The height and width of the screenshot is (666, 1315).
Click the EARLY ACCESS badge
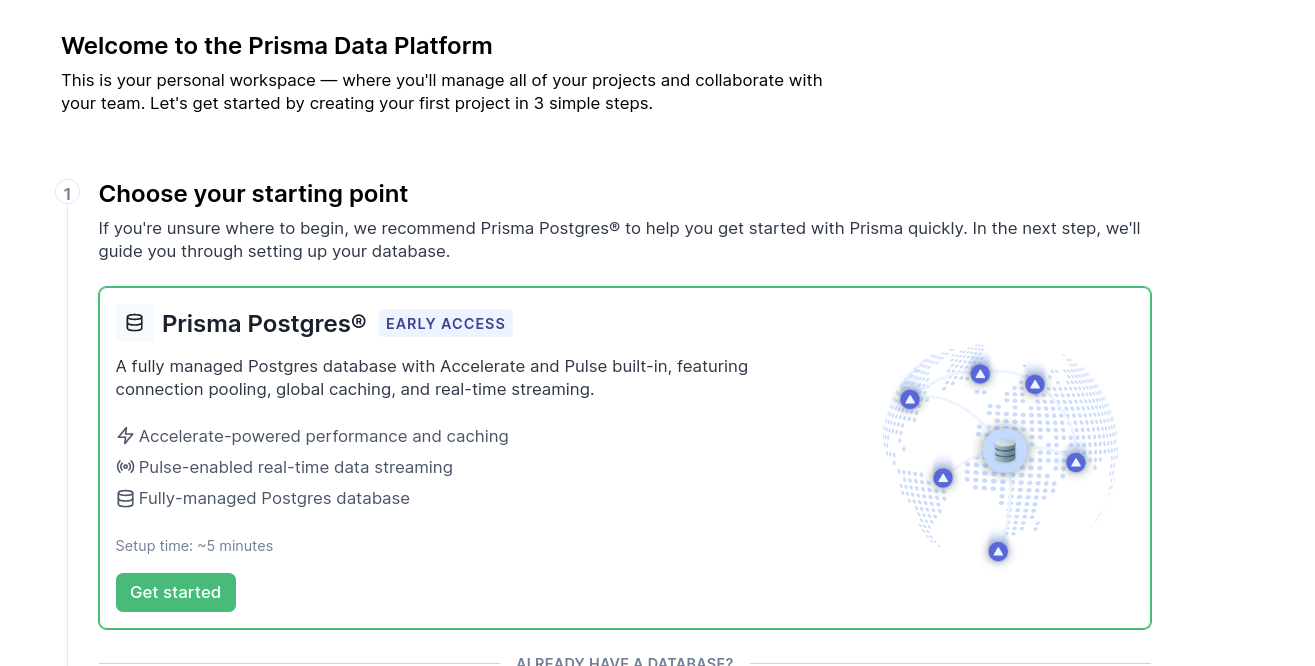point(446,323)
